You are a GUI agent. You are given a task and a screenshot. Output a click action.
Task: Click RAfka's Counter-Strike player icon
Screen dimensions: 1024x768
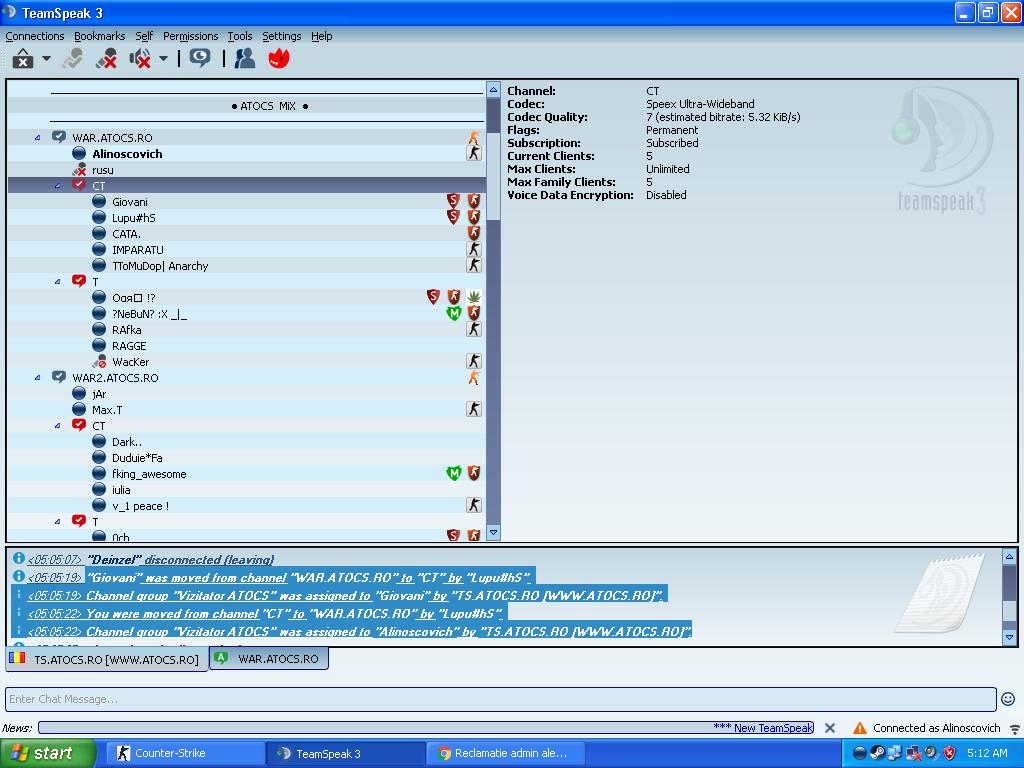[474, 329]
